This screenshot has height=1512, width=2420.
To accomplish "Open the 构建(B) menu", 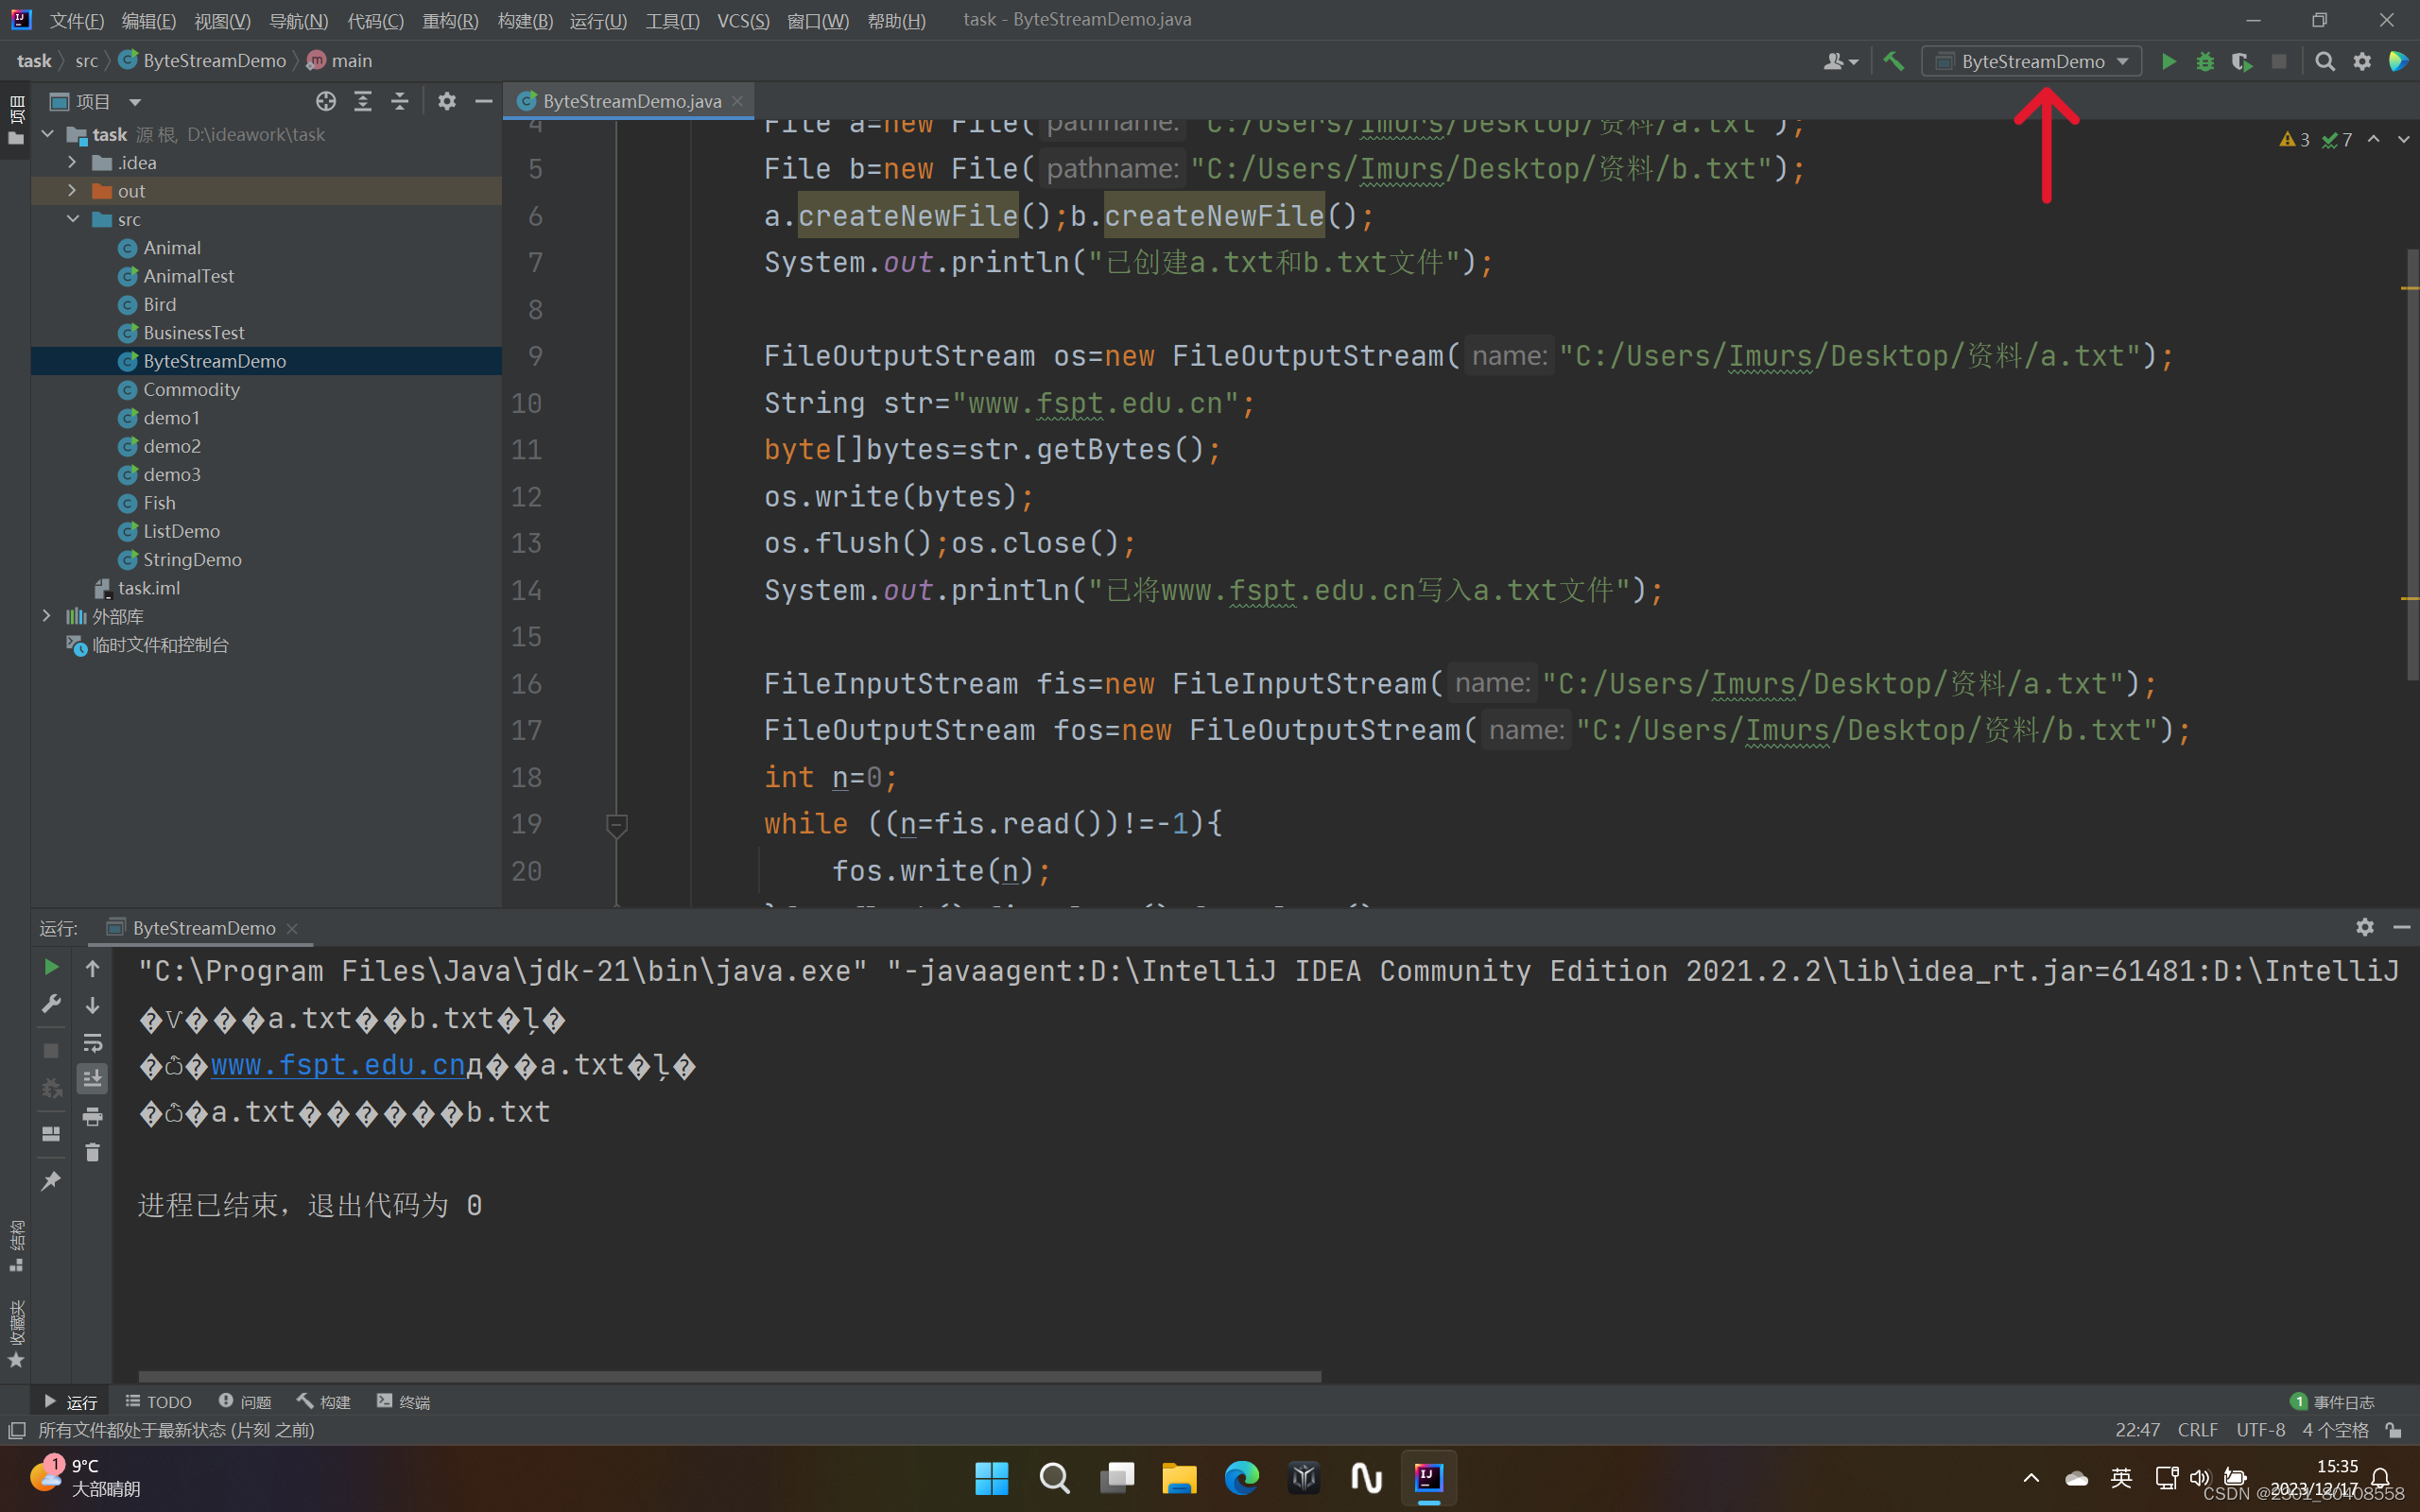I will [524, 20].
